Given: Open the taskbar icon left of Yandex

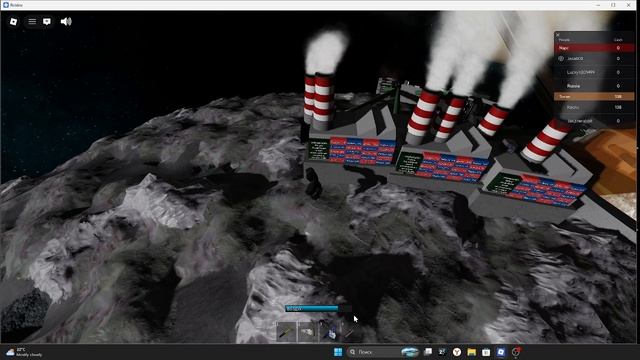Looking at the screenshot, I should [442, 352].
